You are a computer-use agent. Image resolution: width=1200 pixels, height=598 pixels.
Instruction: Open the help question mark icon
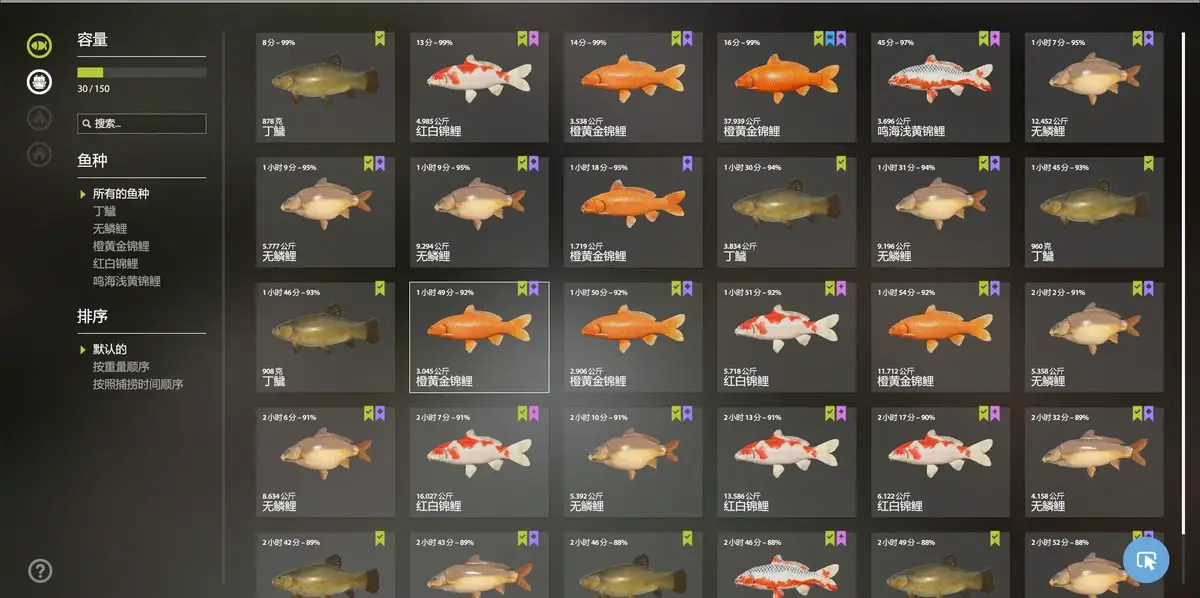(x=40, y=571)
